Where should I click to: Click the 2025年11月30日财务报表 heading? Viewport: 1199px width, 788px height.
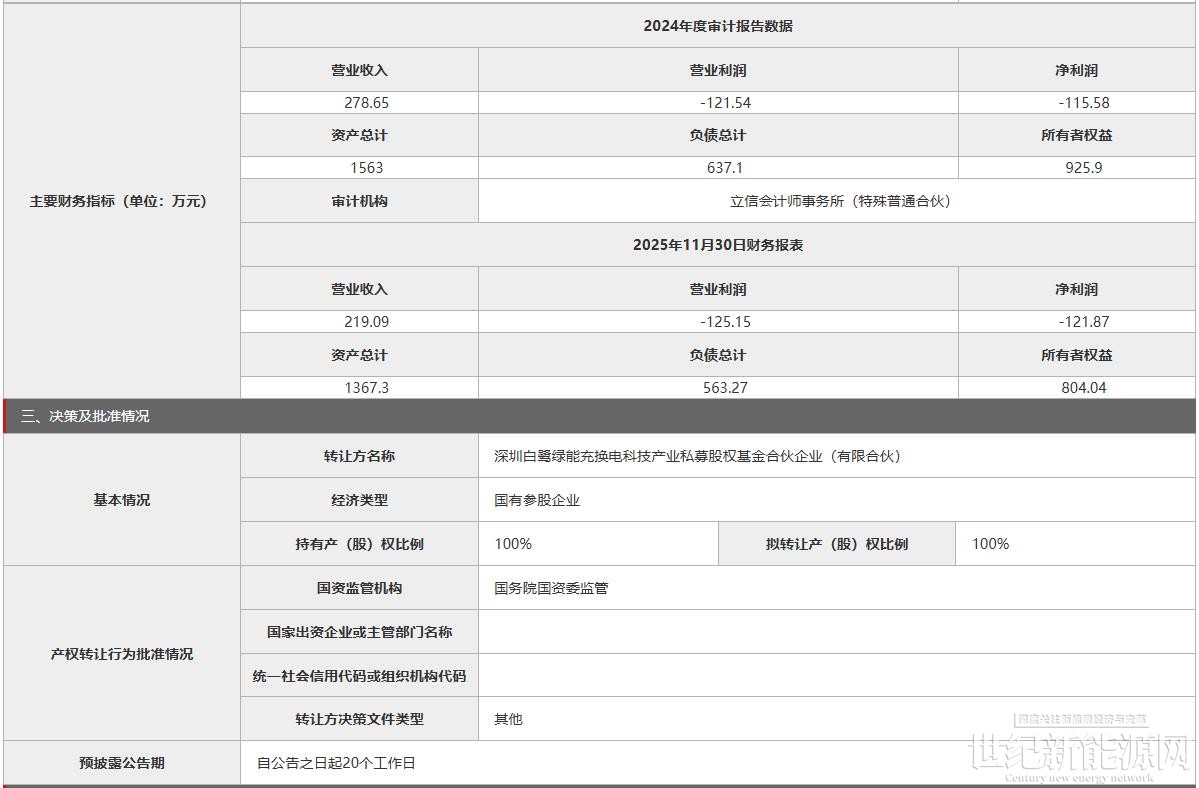pos(717,245)
